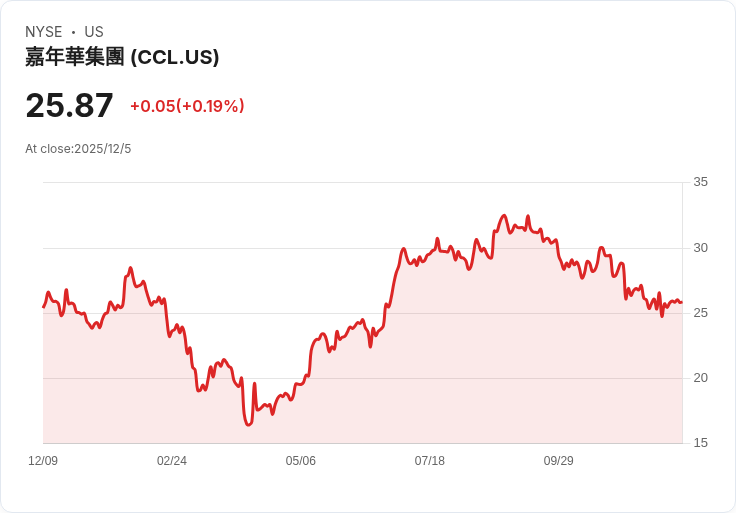
Task: Click the 35 price axis label
Action: (x=700, y=182)
